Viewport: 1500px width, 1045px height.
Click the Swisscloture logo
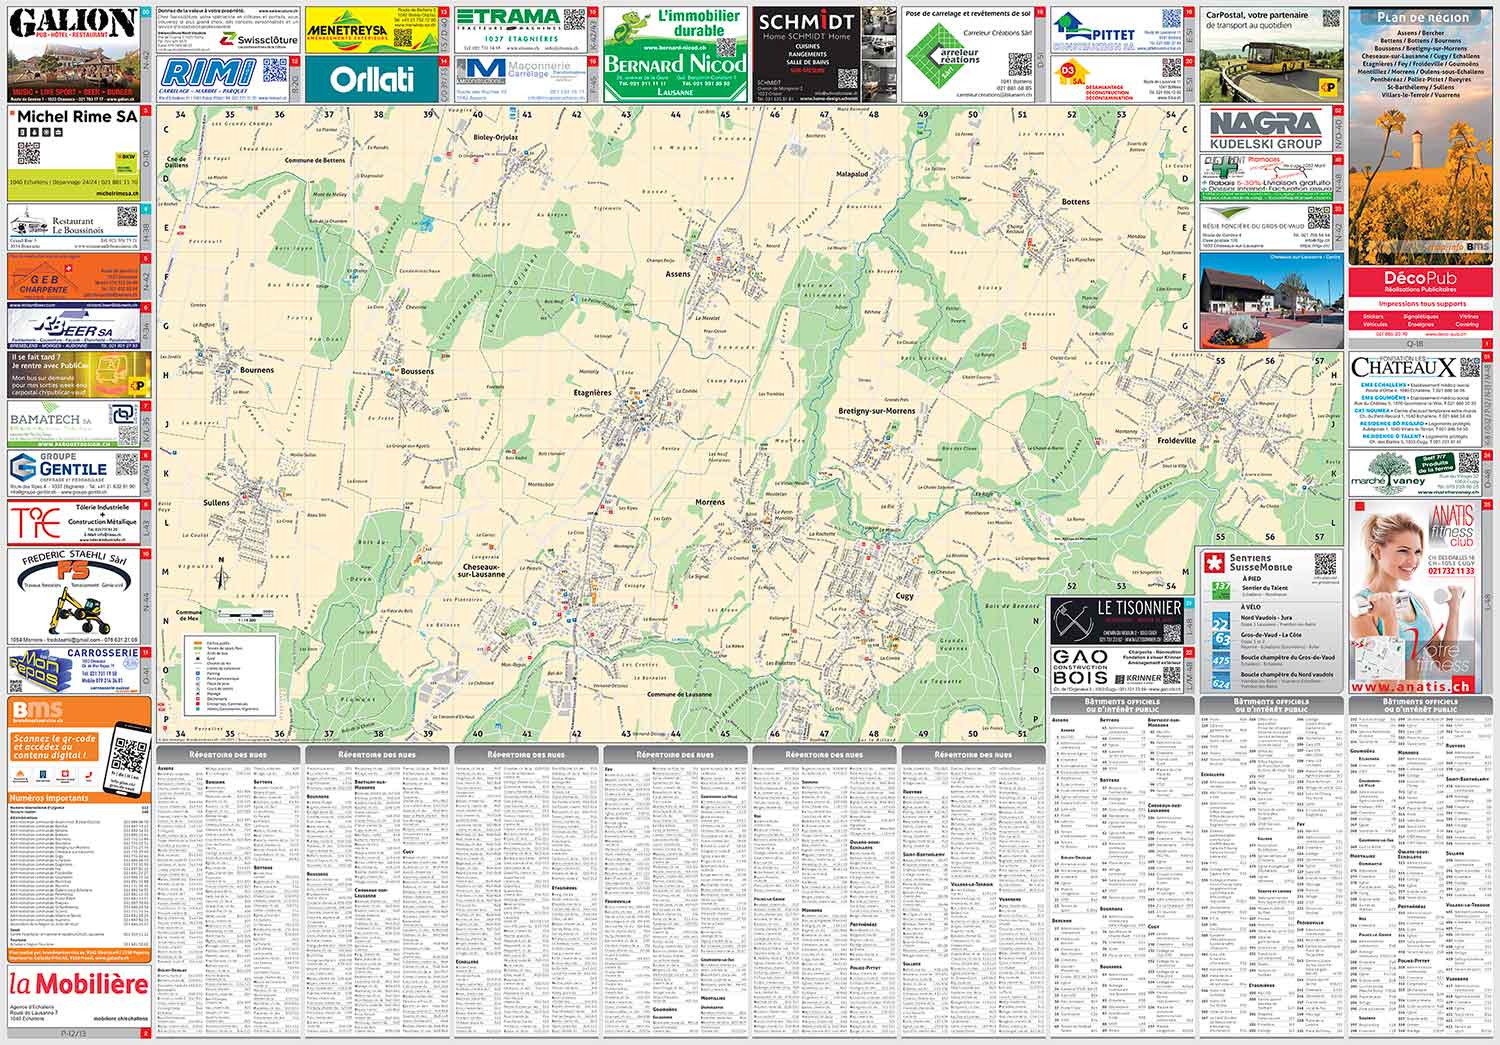[x=259, y=41]
